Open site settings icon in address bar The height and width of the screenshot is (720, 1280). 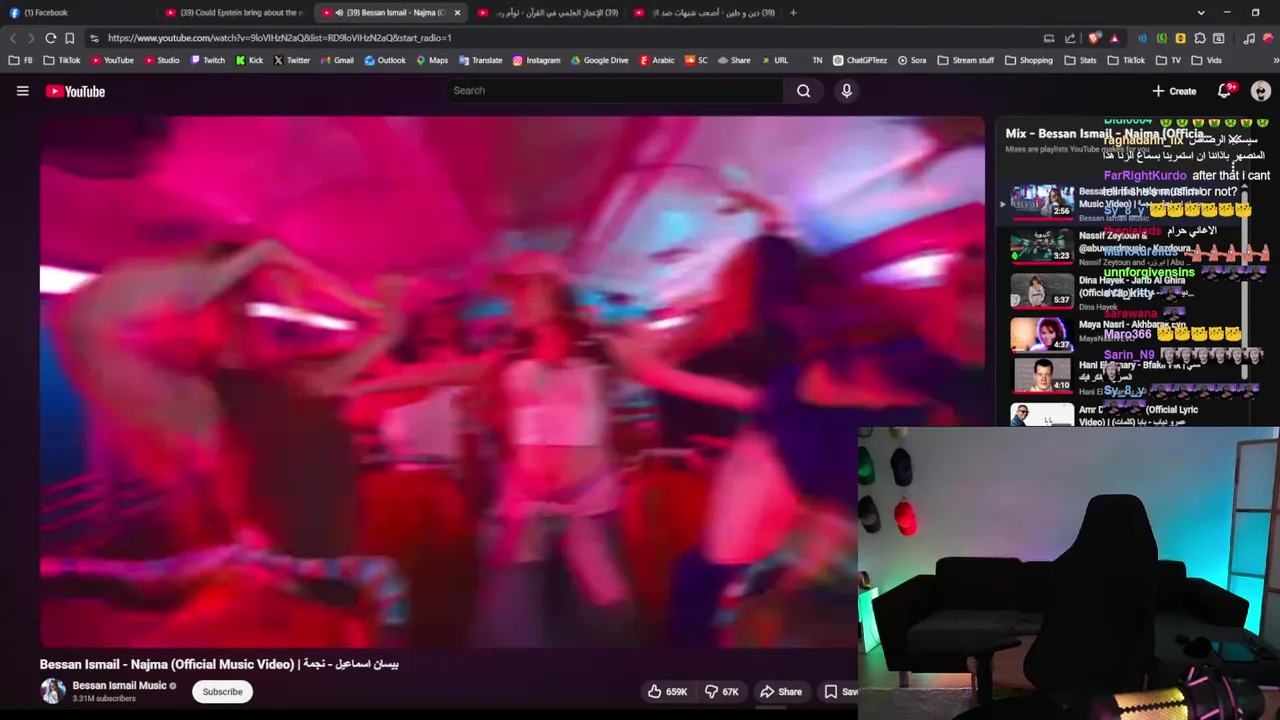point(93,38)
